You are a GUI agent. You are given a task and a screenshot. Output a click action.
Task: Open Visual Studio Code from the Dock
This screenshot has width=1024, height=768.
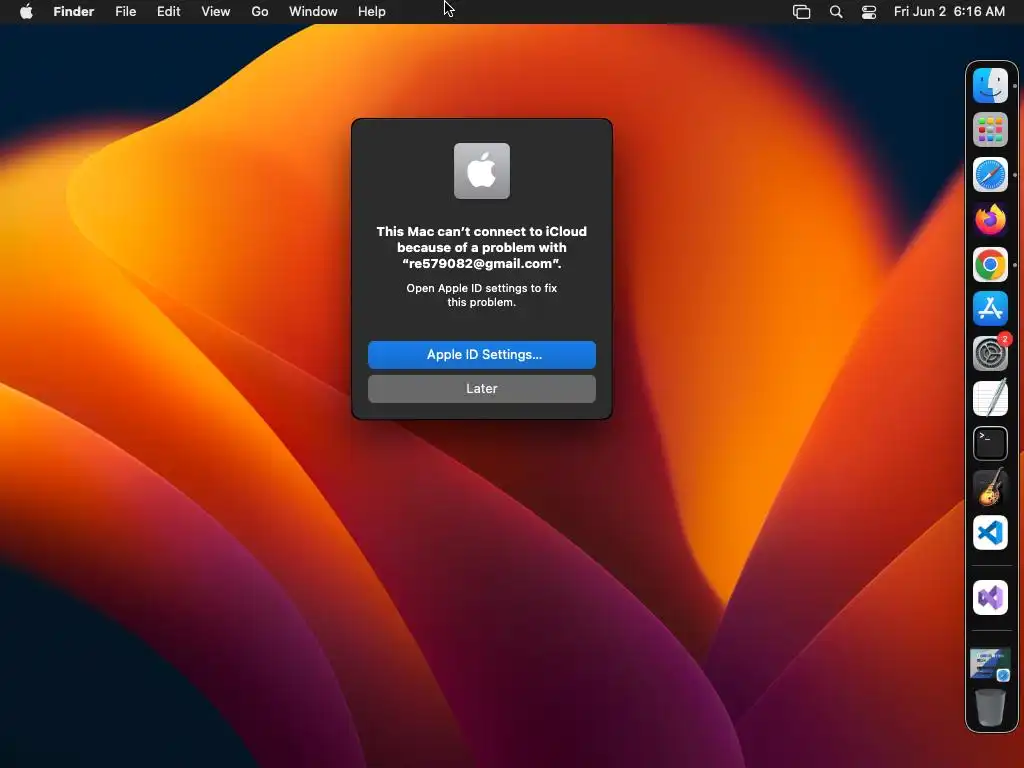point(991,533)
